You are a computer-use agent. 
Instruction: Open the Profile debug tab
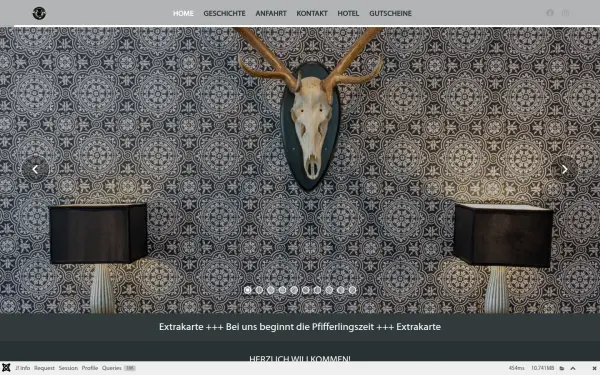pyautogui.click(x=90, y=368)
